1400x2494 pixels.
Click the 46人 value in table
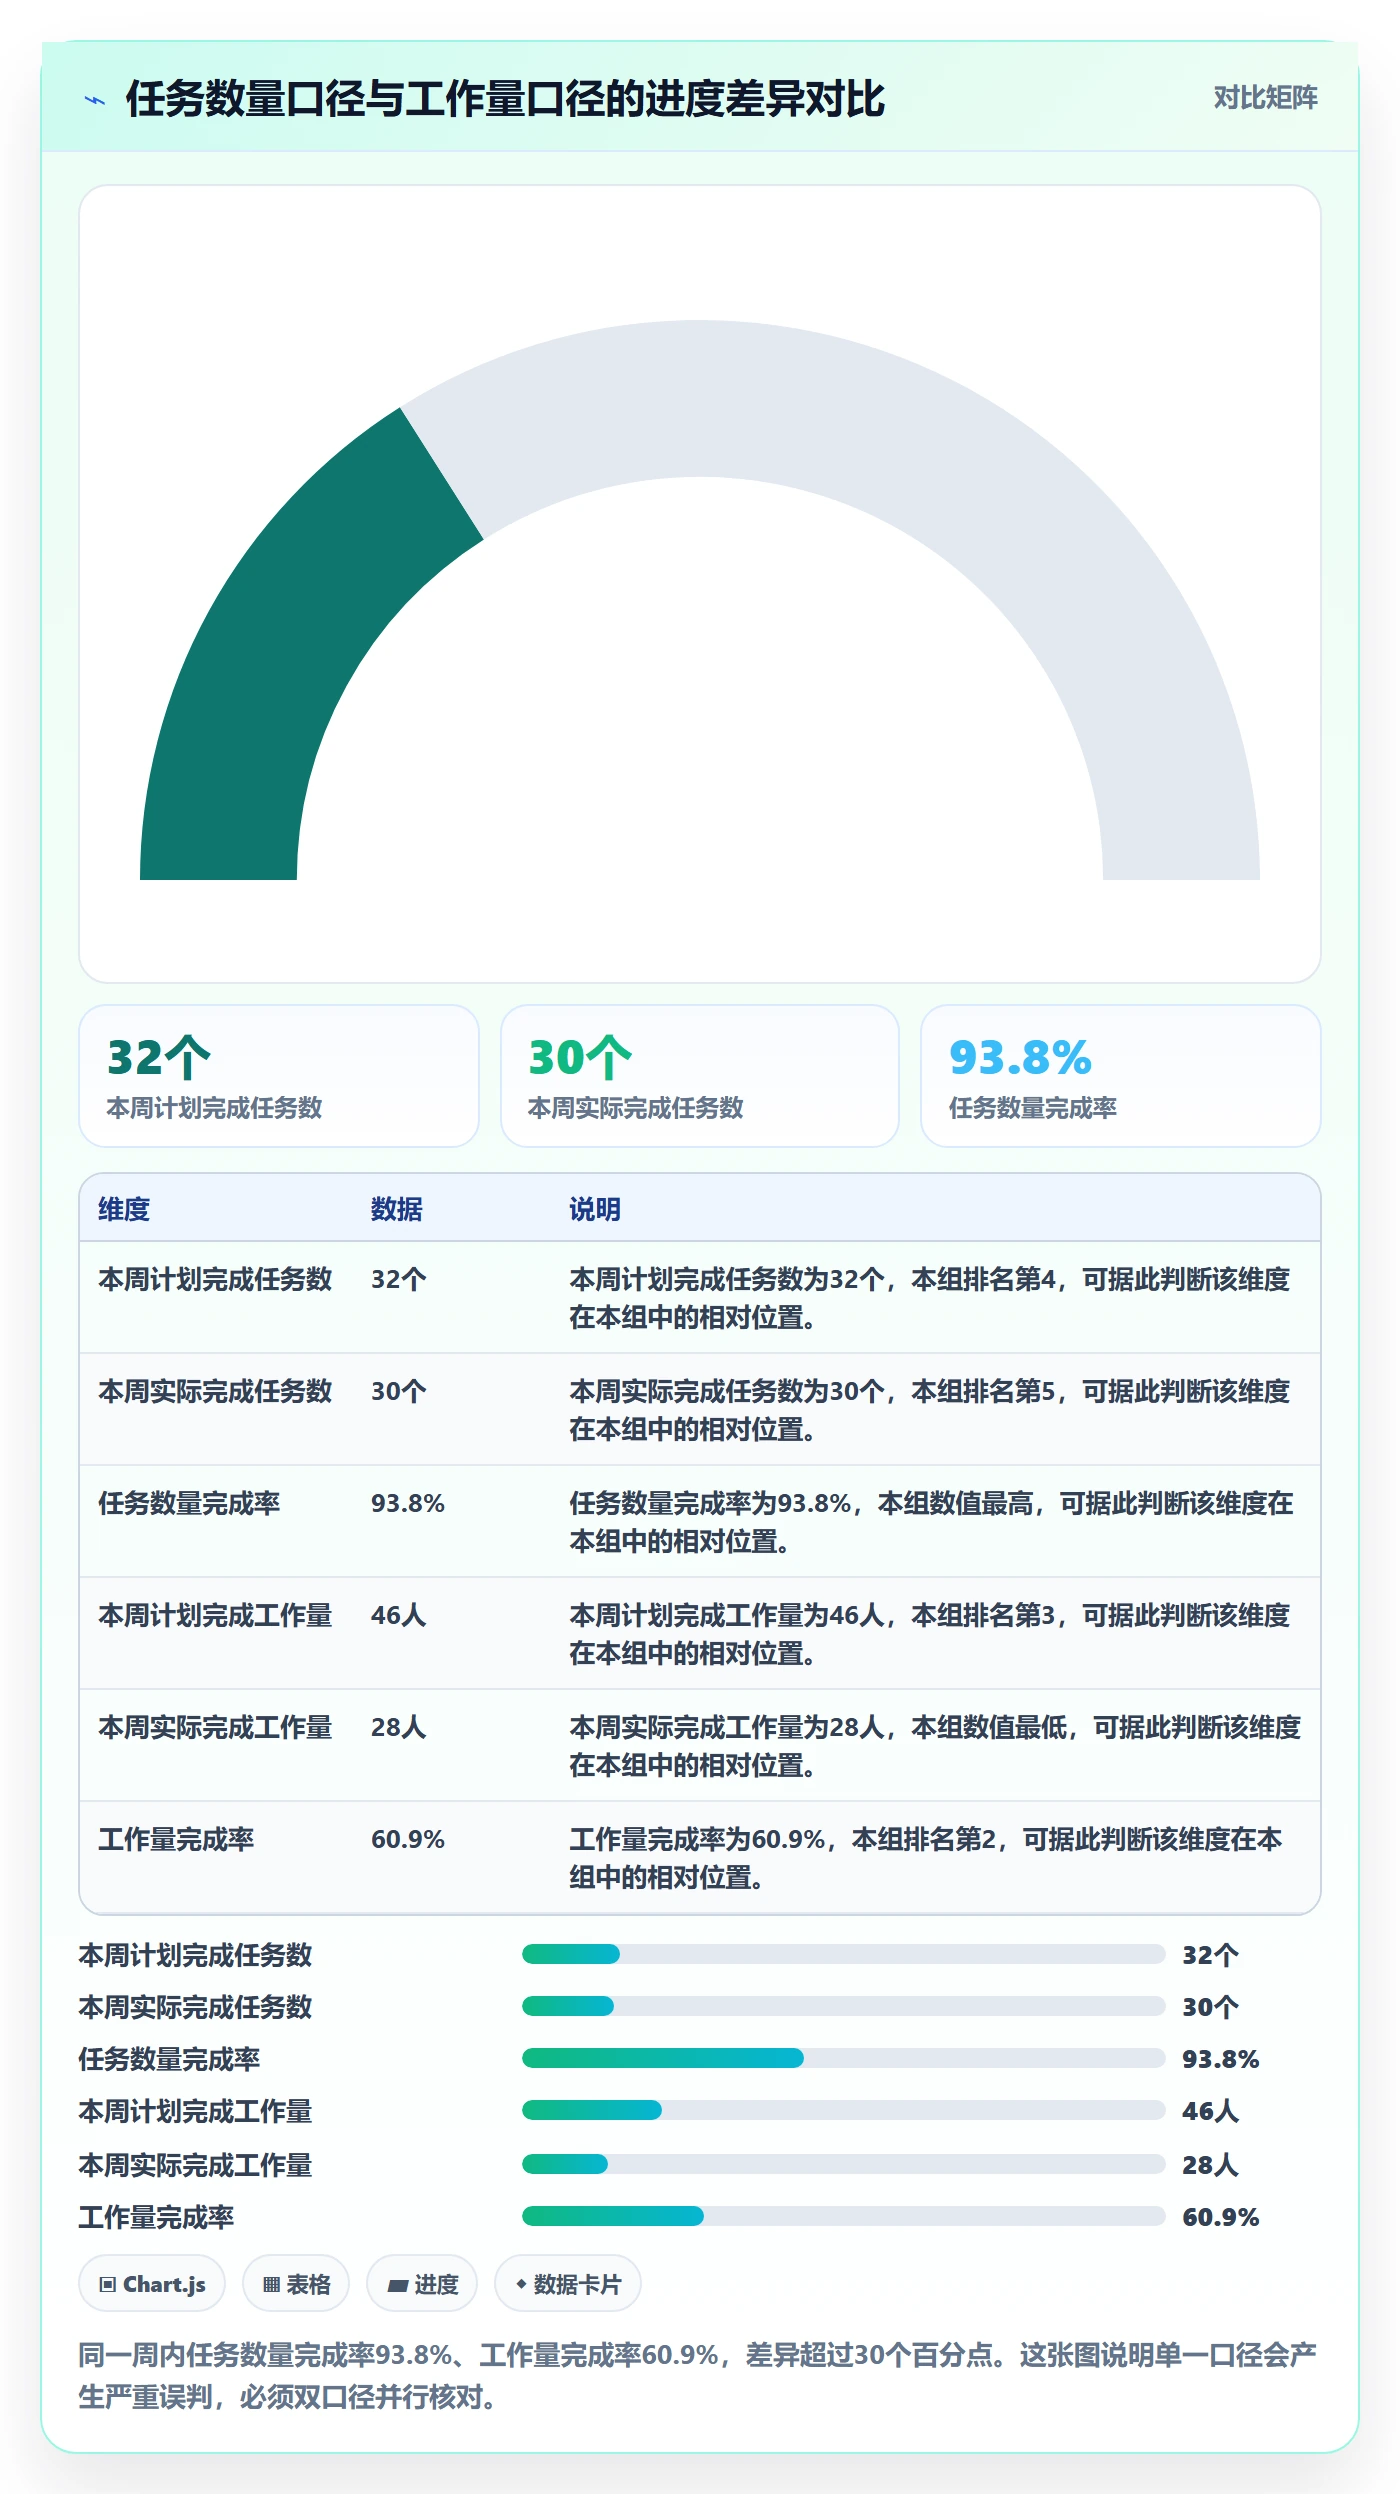[399, 1615]
